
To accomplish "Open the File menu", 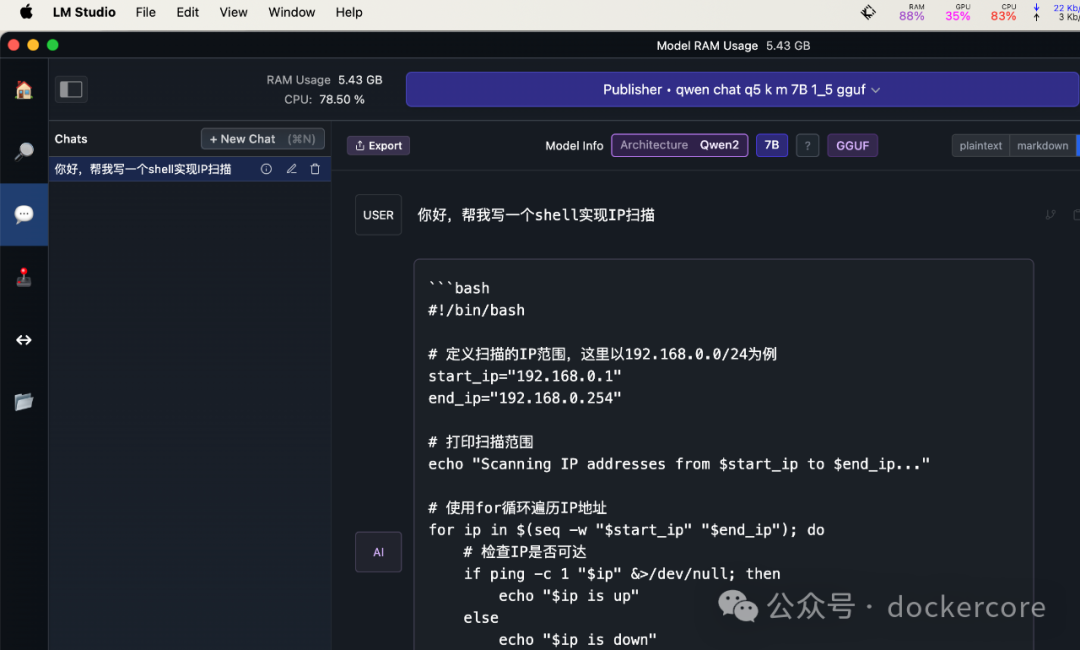I will [x=145, y=12].
